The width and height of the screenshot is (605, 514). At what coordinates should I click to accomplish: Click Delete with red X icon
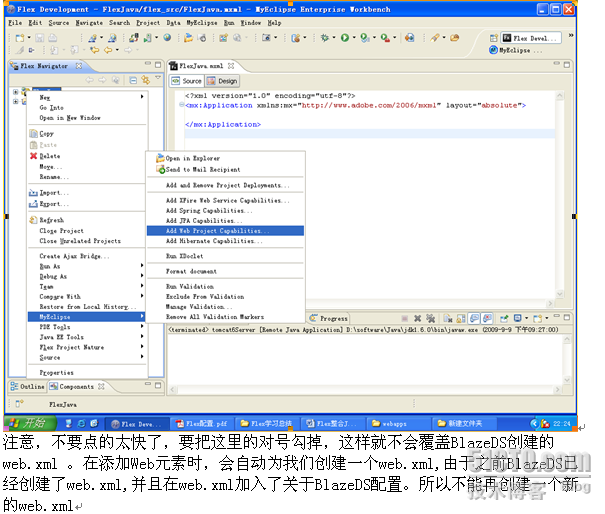(86, 156)
